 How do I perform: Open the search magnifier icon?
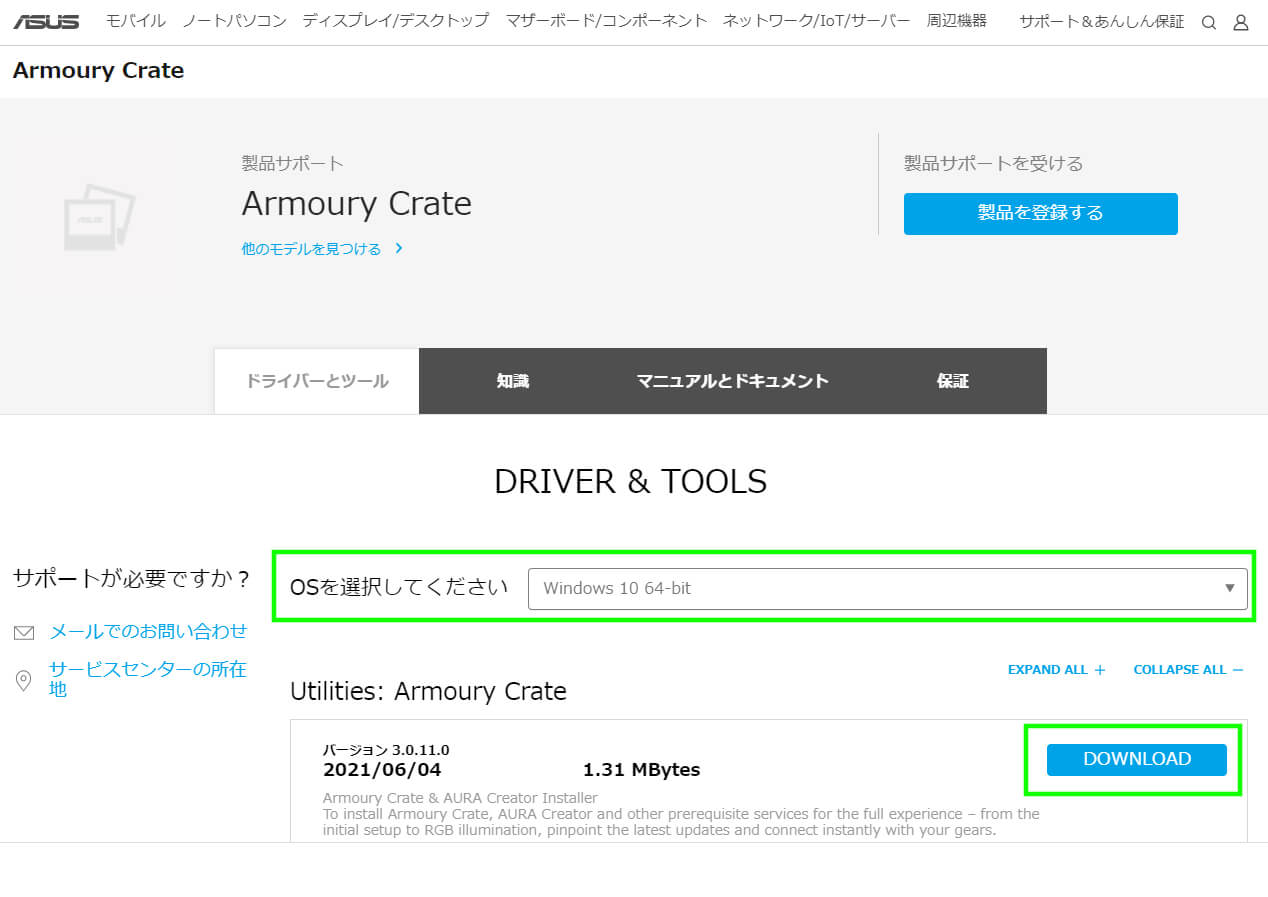pyautogui.click(x=1209, y=23)
